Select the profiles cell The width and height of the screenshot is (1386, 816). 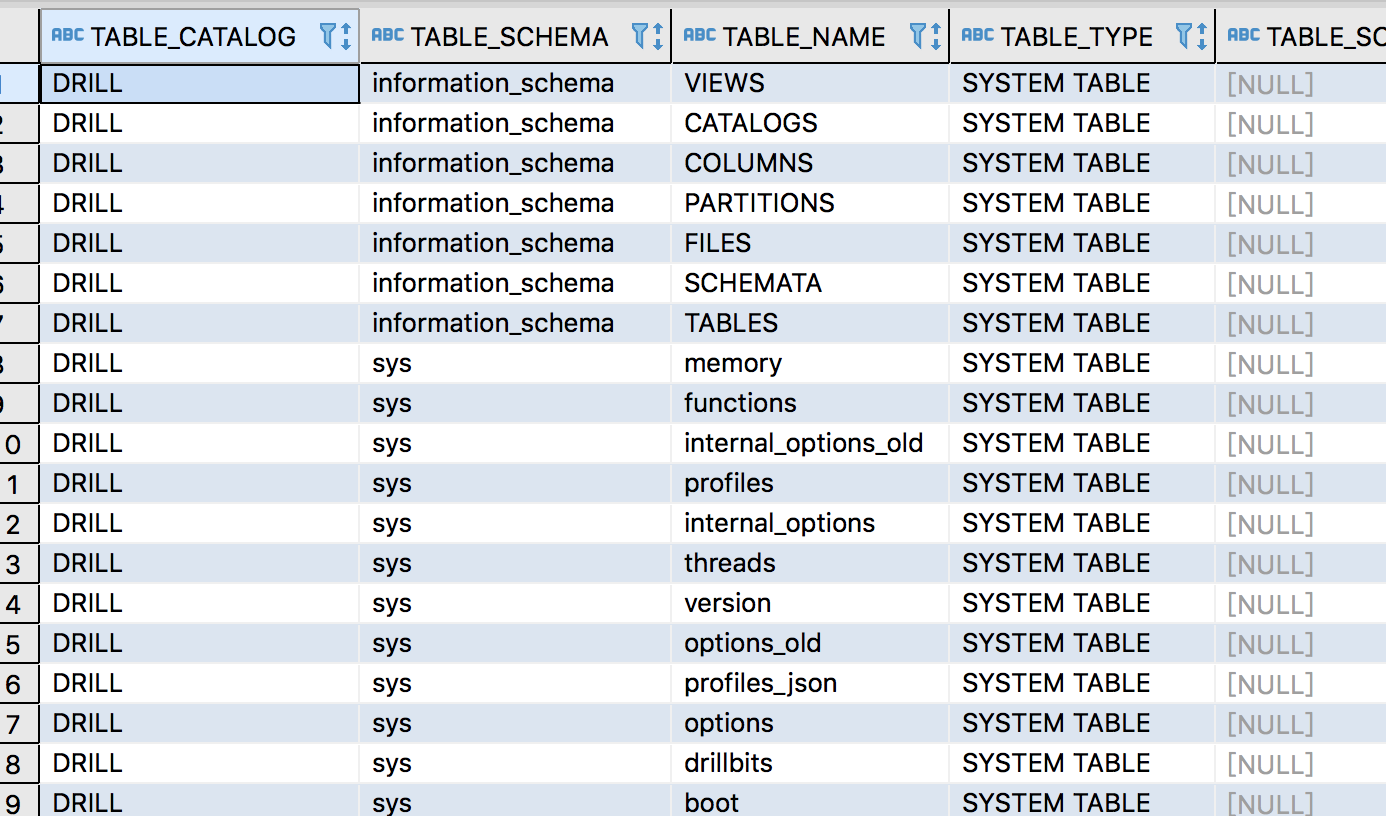811,483
